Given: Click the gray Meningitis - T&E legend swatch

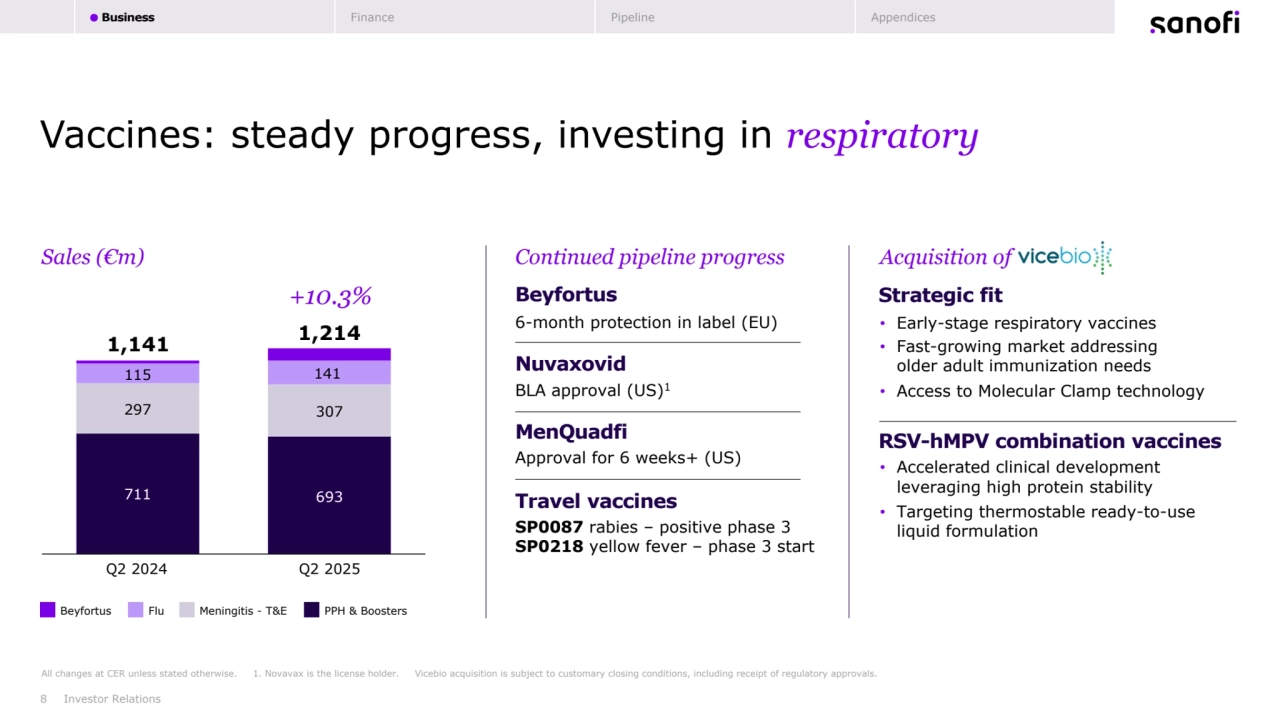Looking at the screenshot, I should tap(186, 610).
